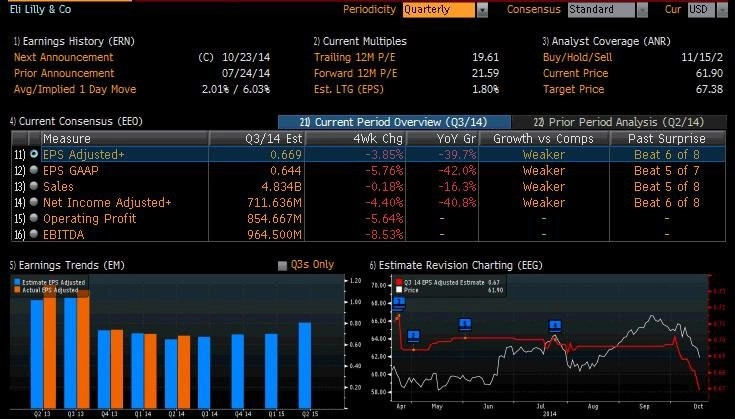Click the topmost blue event marker in early April

[x=399, y=301]
